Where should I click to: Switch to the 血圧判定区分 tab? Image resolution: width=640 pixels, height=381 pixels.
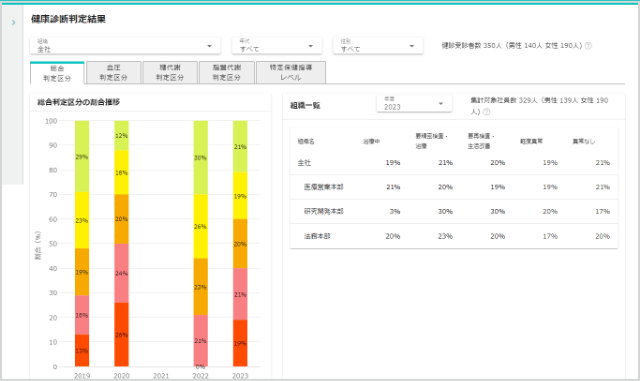coord(113,73)
